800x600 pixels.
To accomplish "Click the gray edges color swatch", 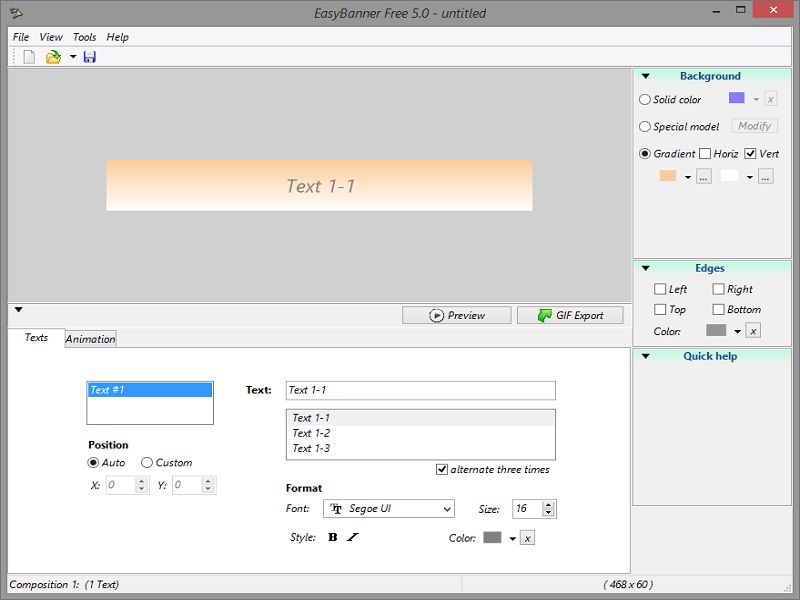I will (x=716, y=330).
